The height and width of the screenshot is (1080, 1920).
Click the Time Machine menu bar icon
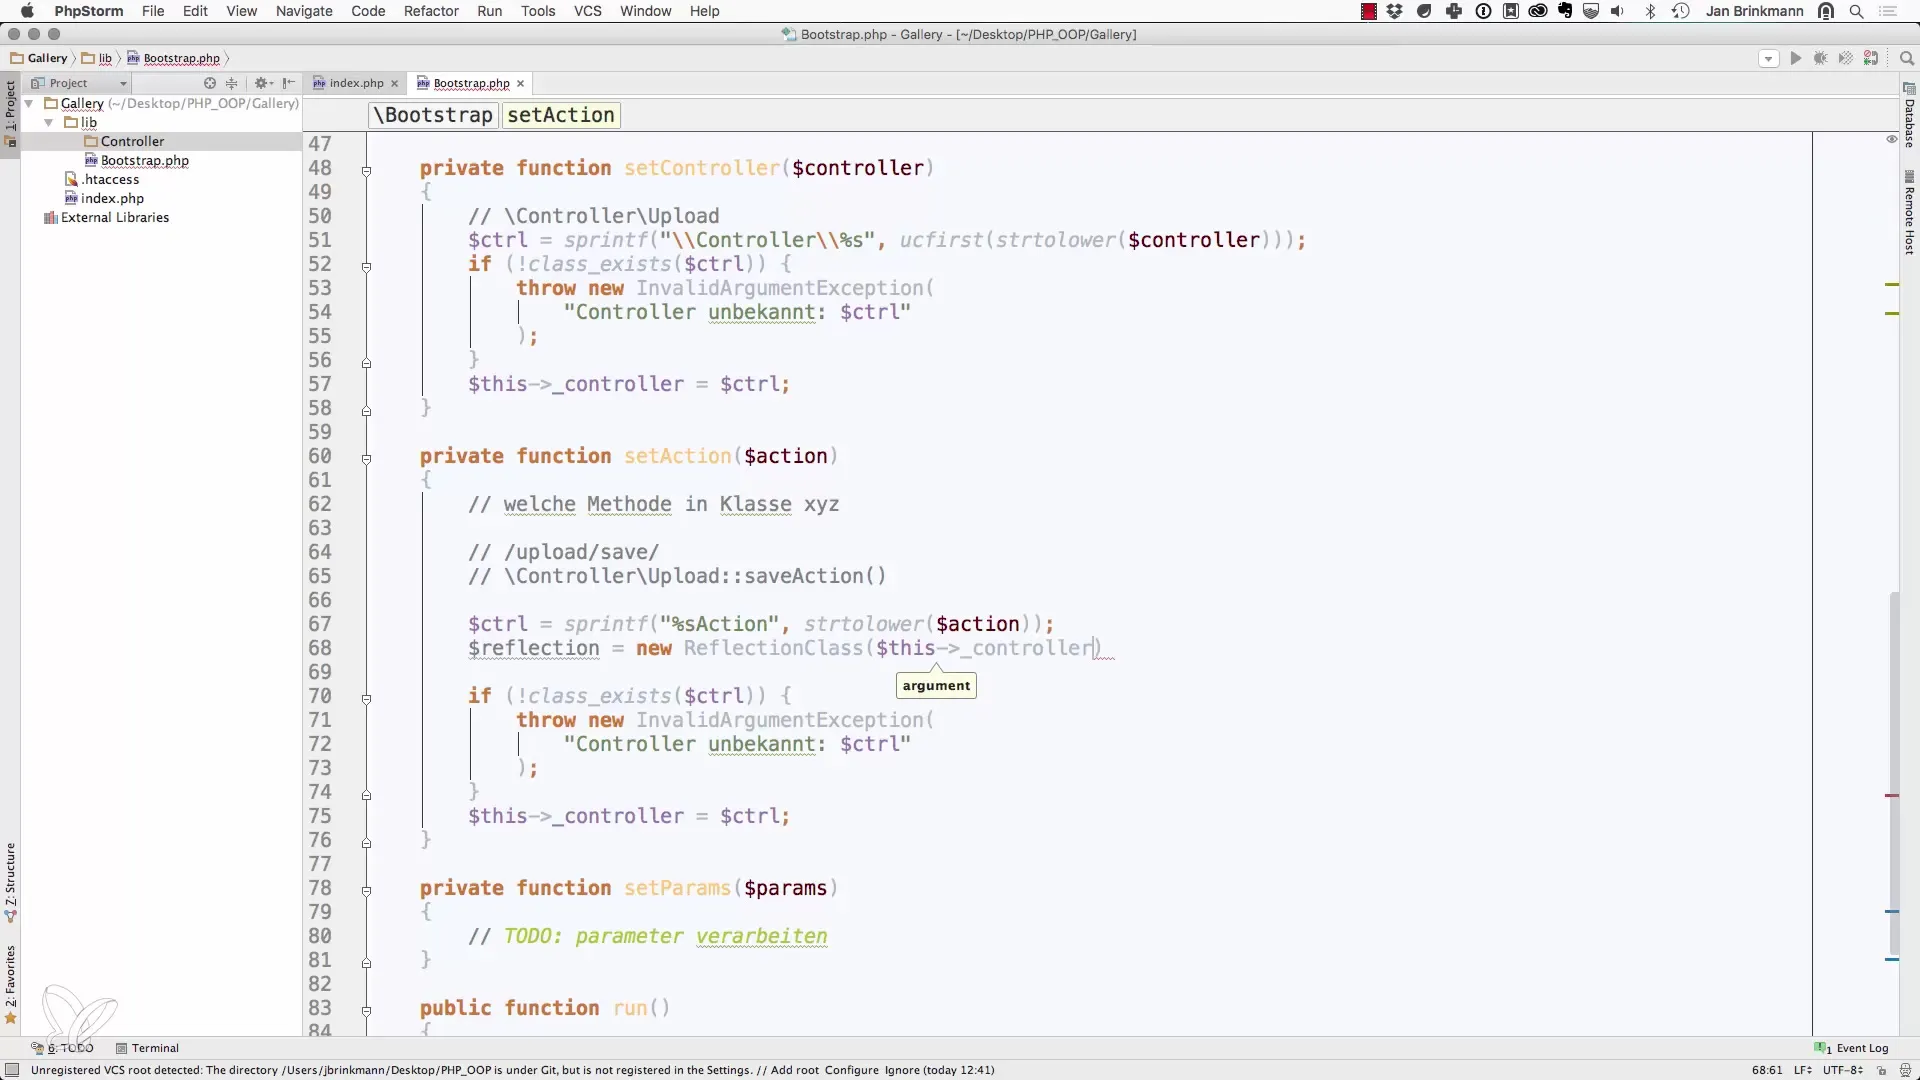(1680, 11)
